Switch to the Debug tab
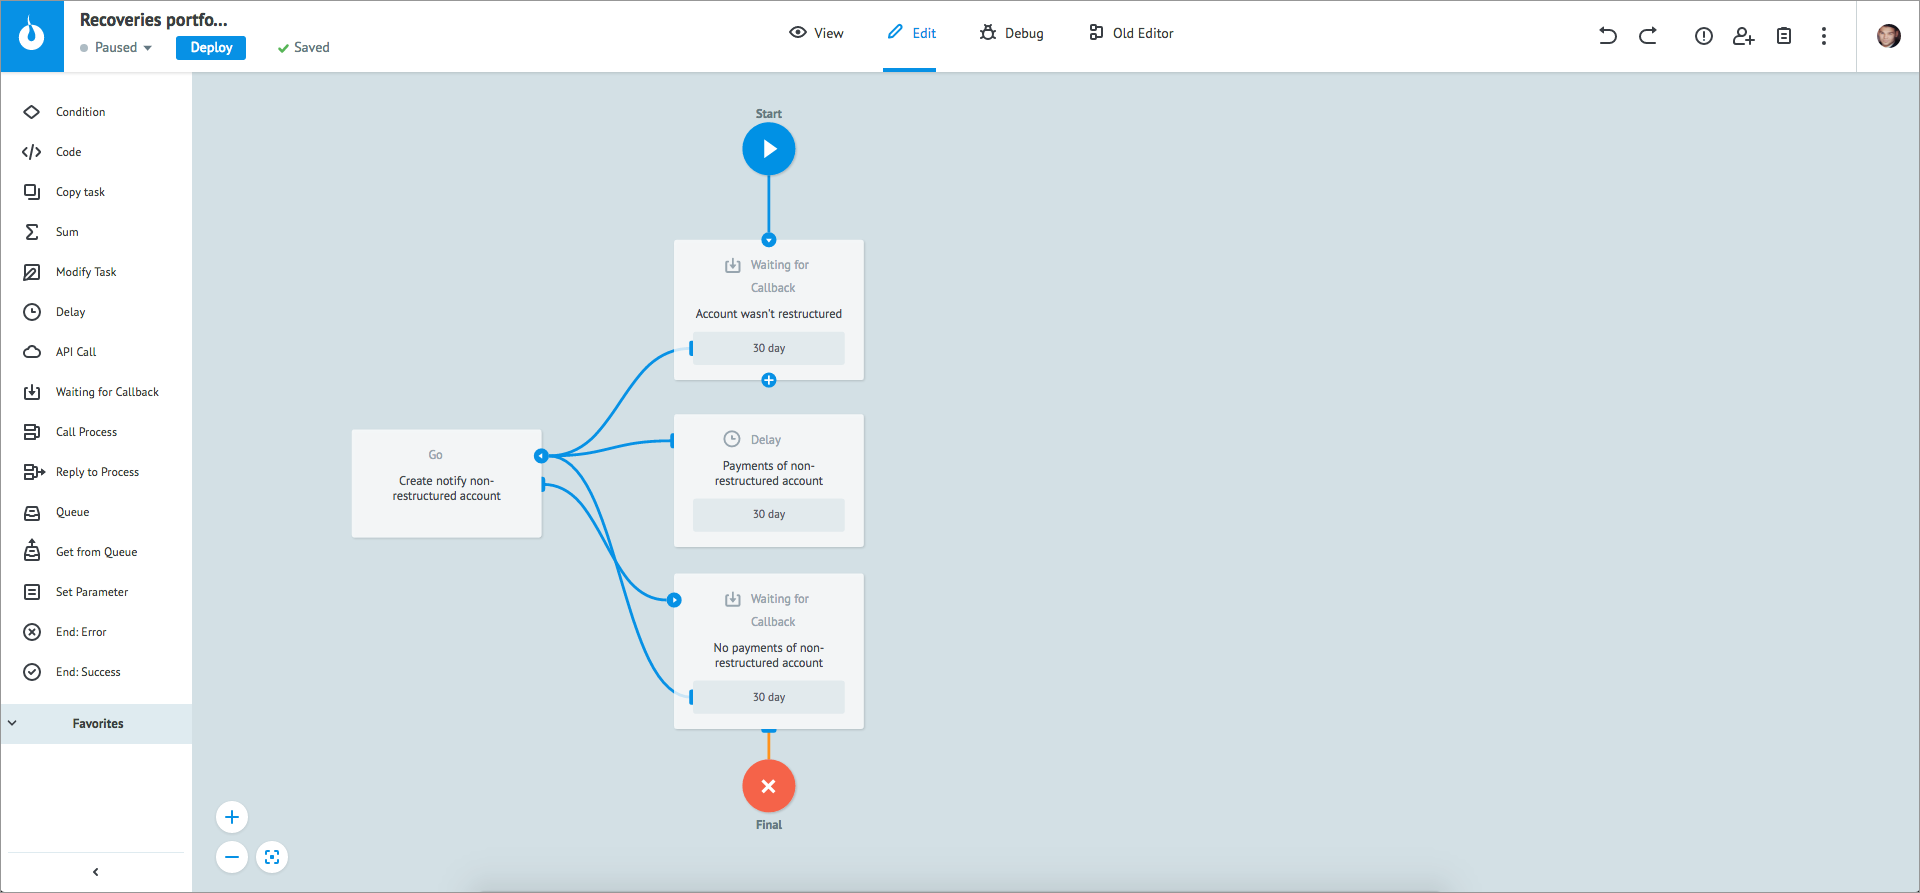The width and height of the screenshot is (1920, 893). (x=1011, y=33)
